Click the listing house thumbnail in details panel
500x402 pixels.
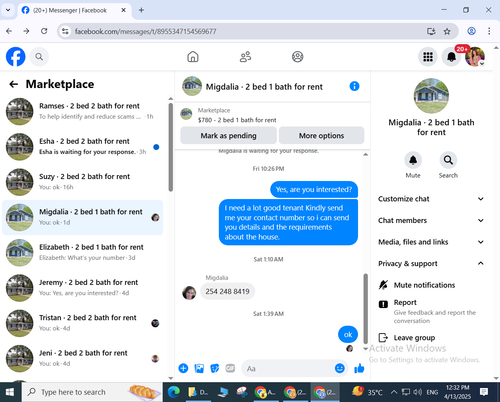coord(431,96)
